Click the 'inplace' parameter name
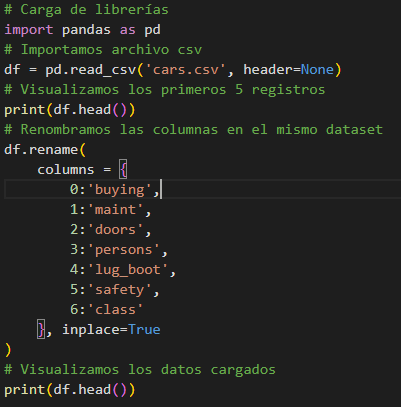 91,330
